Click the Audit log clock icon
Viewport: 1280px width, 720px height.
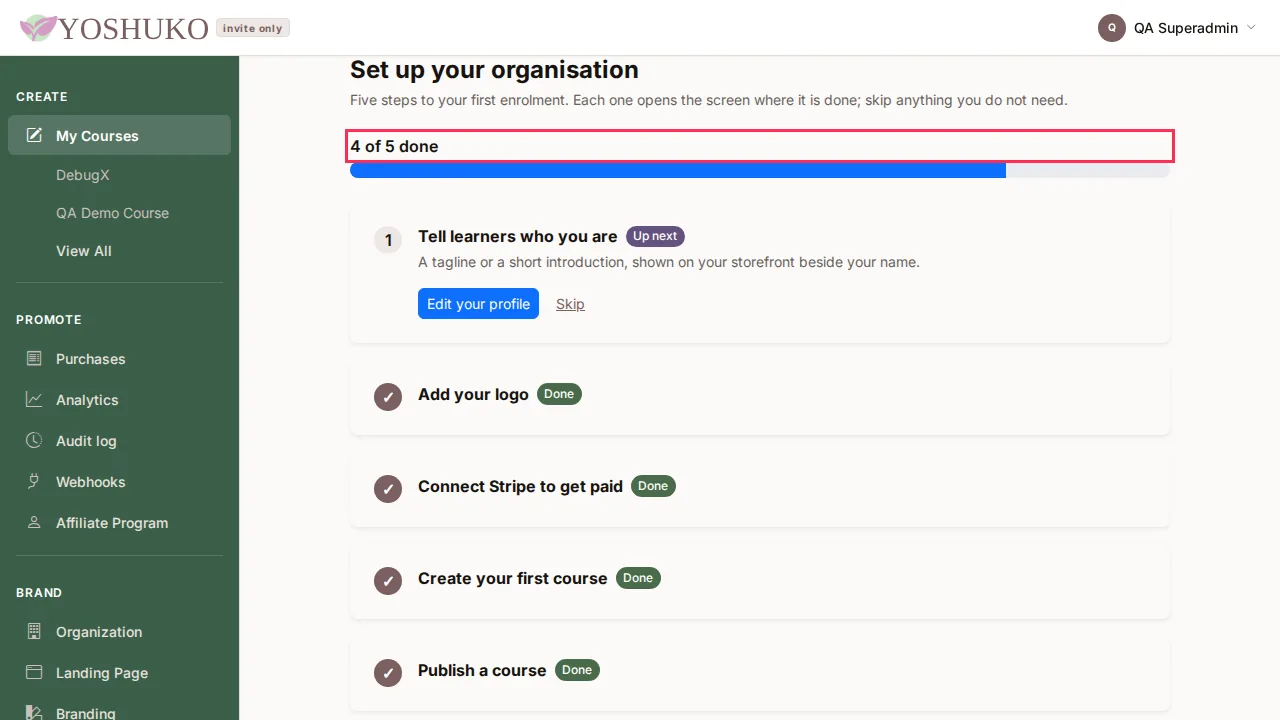click(34, 440)
